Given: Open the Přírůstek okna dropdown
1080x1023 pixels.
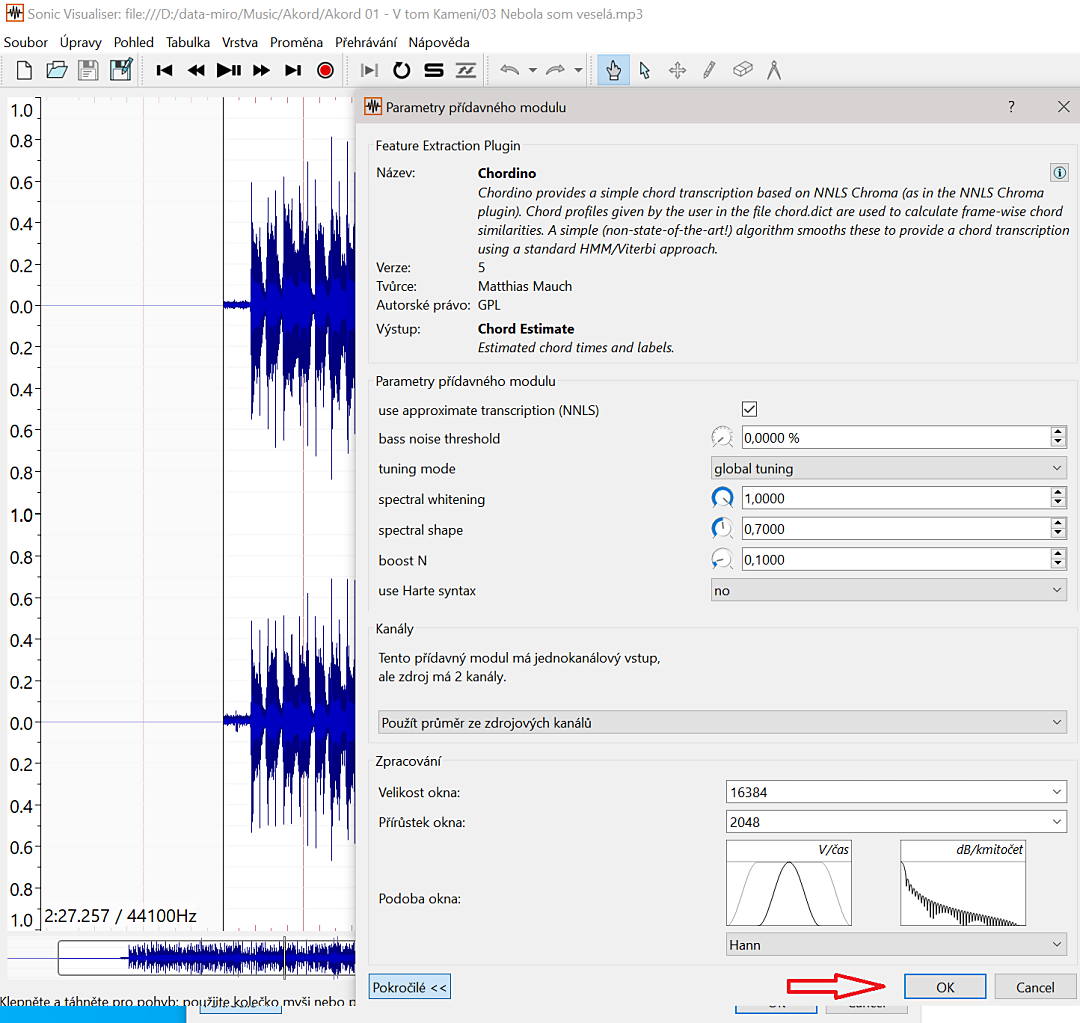Looking at the screenshot, I should pyautogui.click(x=896, y=822).
